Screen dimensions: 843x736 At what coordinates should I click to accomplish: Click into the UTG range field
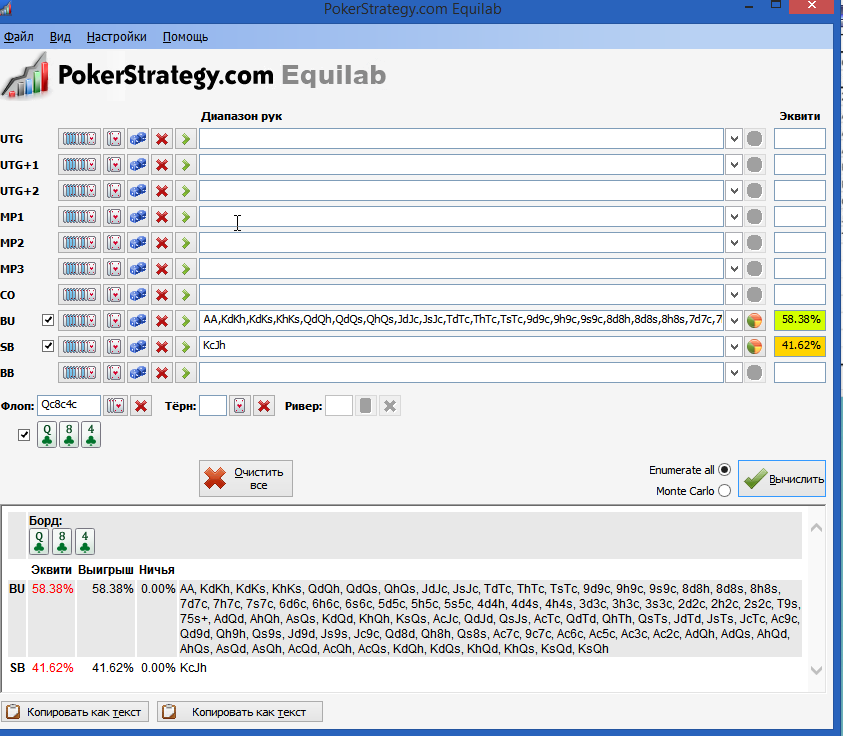pyautogui.click(x=461, y=139)
